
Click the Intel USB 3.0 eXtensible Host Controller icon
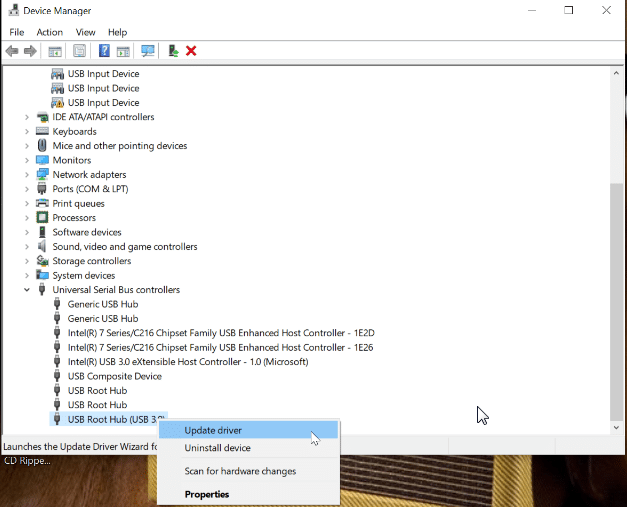click(x=57, y=362)
